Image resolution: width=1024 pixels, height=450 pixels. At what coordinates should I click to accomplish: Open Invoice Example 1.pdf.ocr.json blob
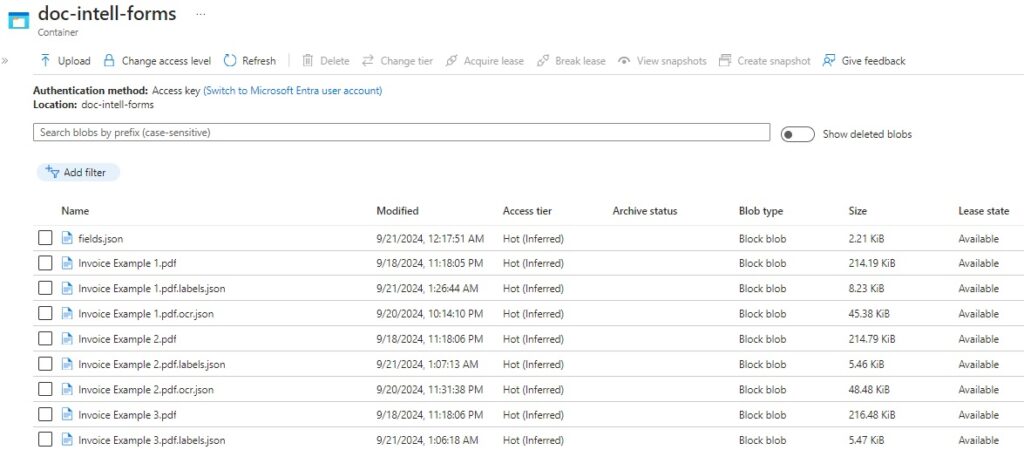point(146,314)
